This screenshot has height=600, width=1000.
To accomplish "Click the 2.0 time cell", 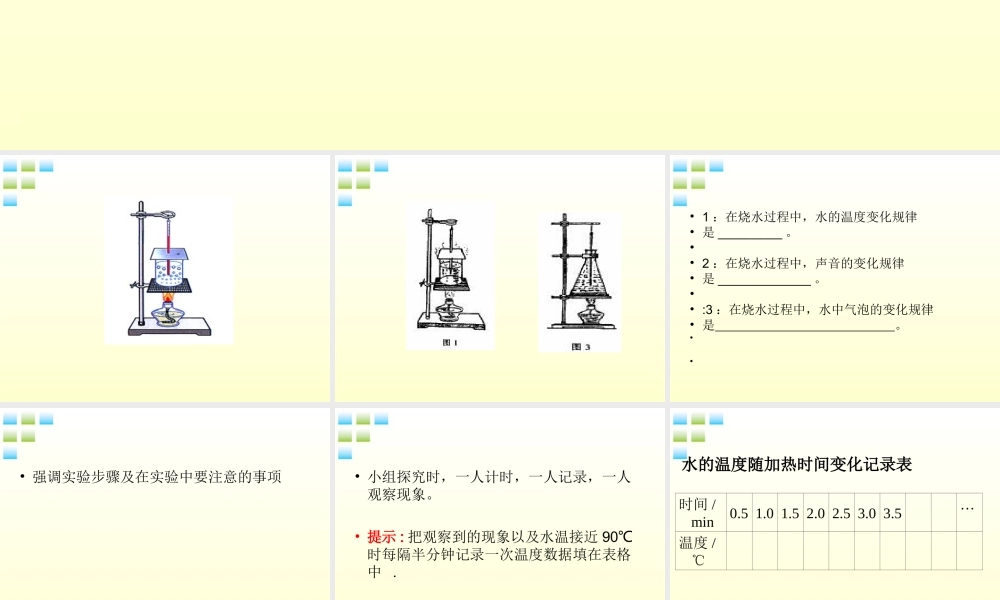I will tap(816, 512).
